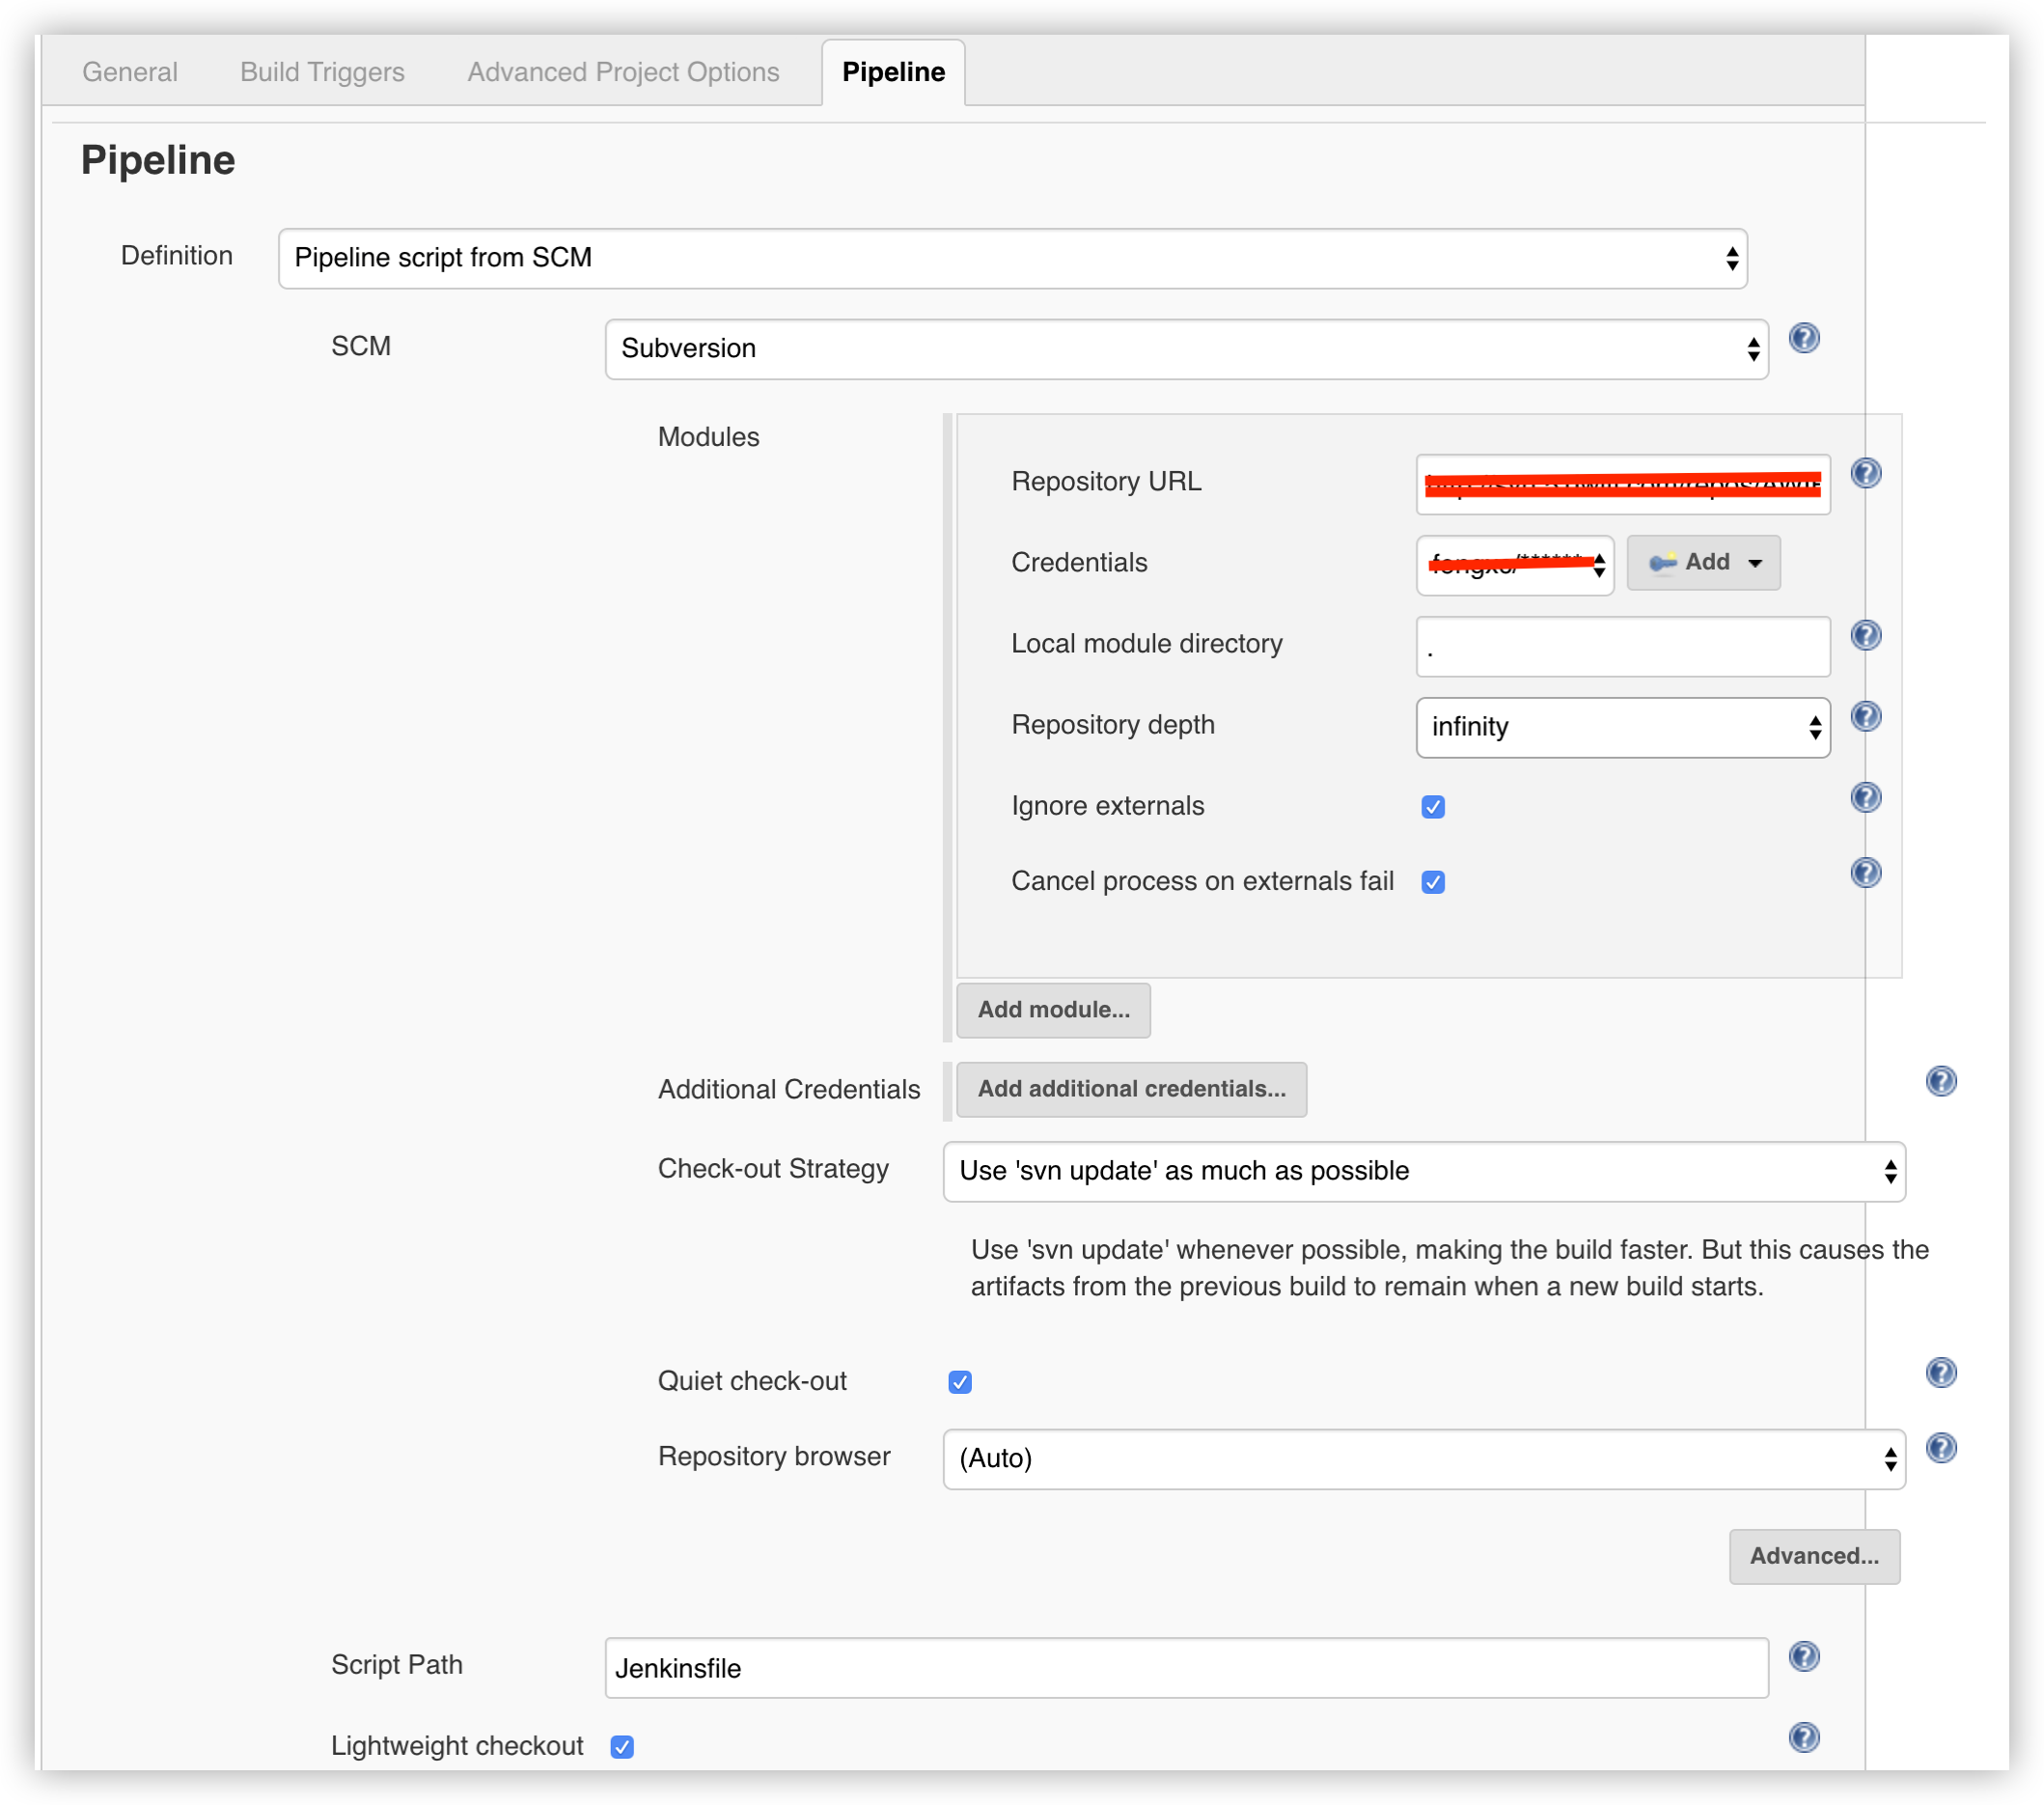Open help for Quiet check-out
The width and height of the screenshot is (2044, 1805).
click(1940, 1372)
